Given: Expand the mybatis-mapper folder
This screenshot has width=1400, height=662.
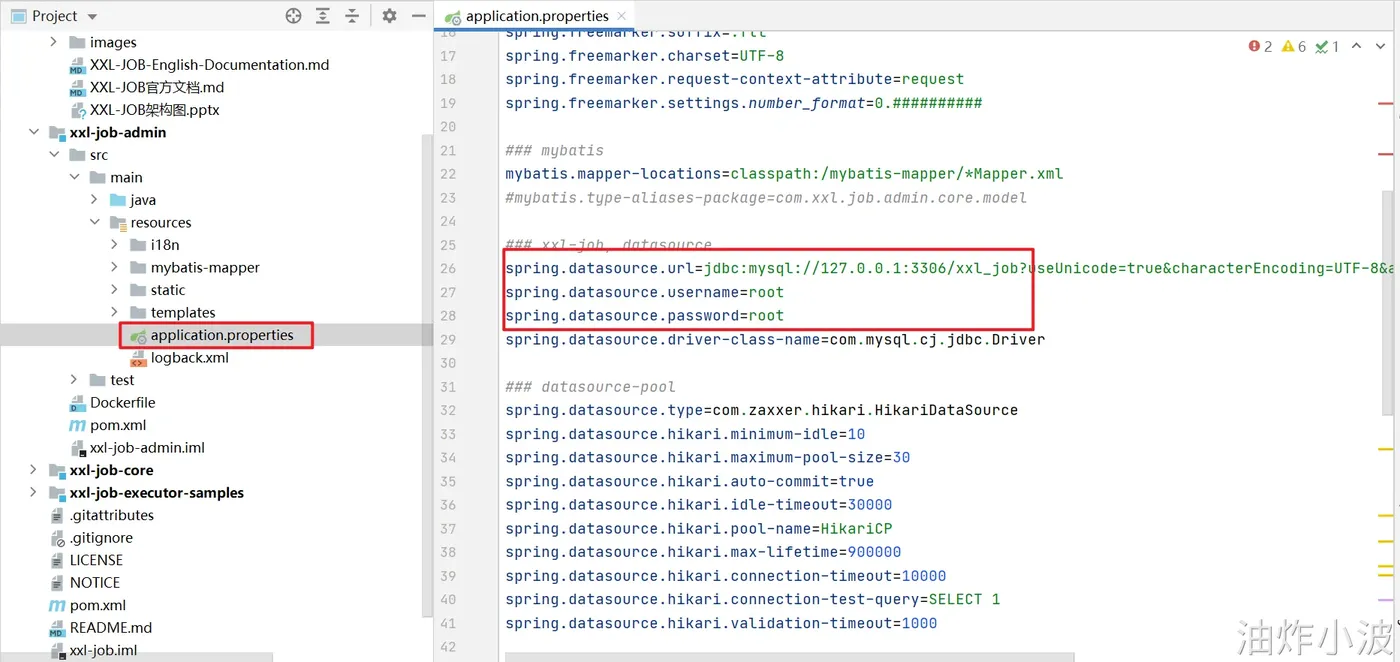Looking at the screenshot, I should point(115,267).
